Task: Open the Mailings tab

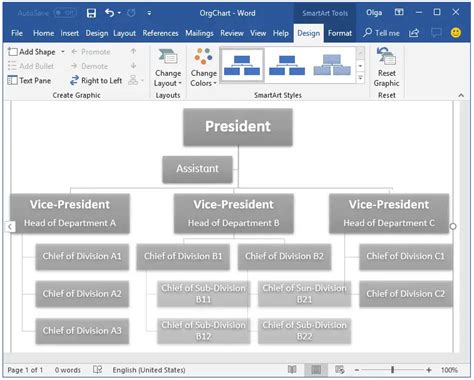Action: (199, 33)
